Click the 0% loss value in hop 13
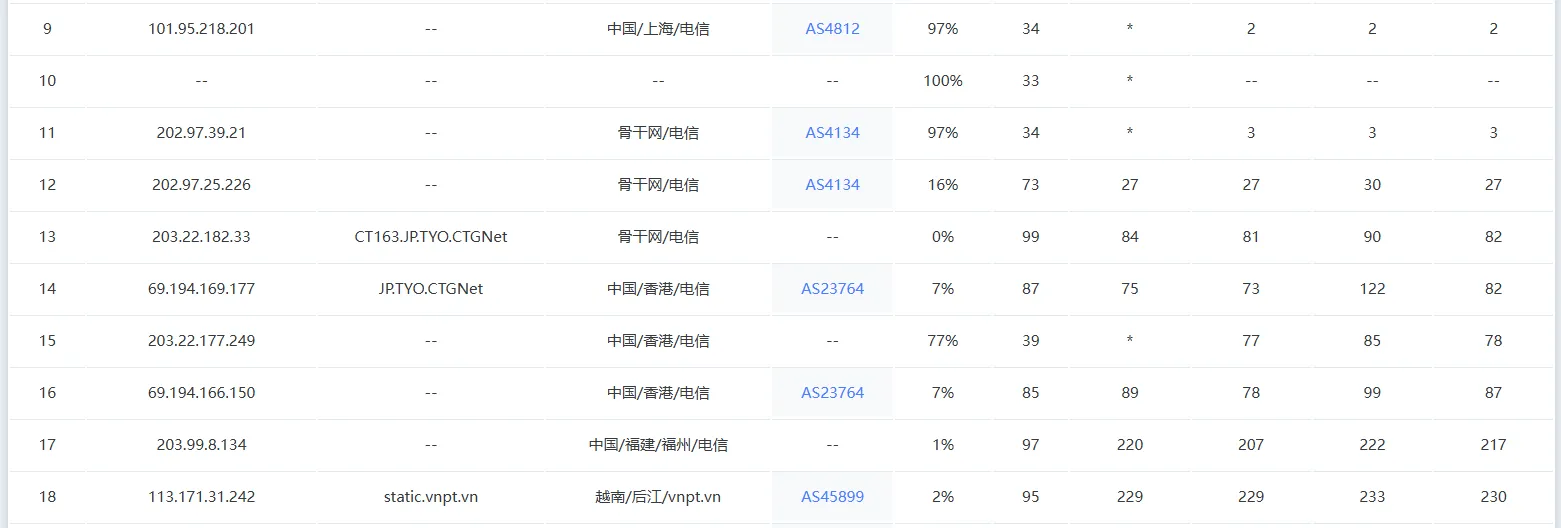1561x528 pixels. point(943,237)
